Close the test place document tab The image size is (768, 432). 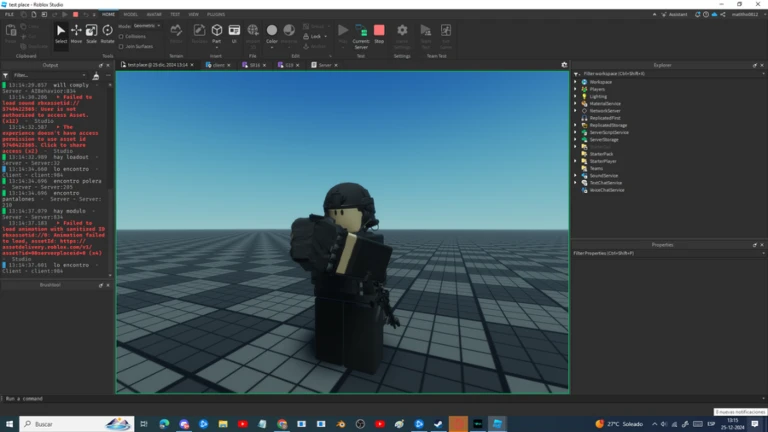coord(192,65)
